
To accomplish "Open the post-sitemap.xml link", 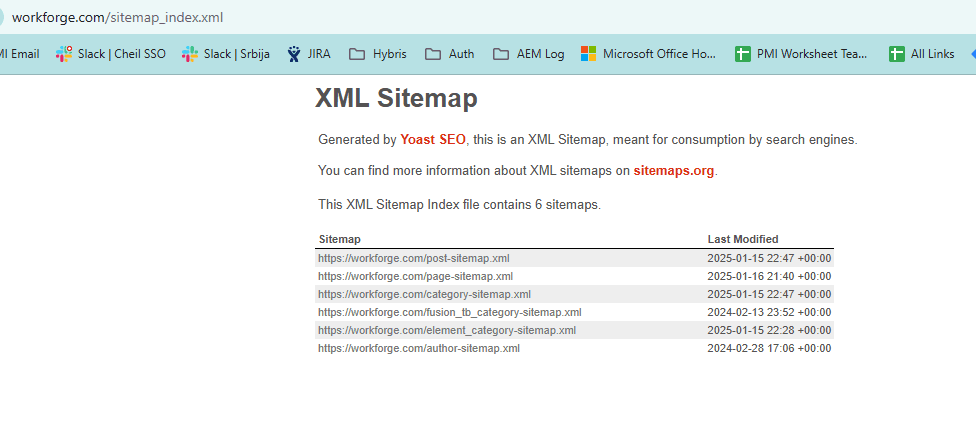I will point(414,258).
